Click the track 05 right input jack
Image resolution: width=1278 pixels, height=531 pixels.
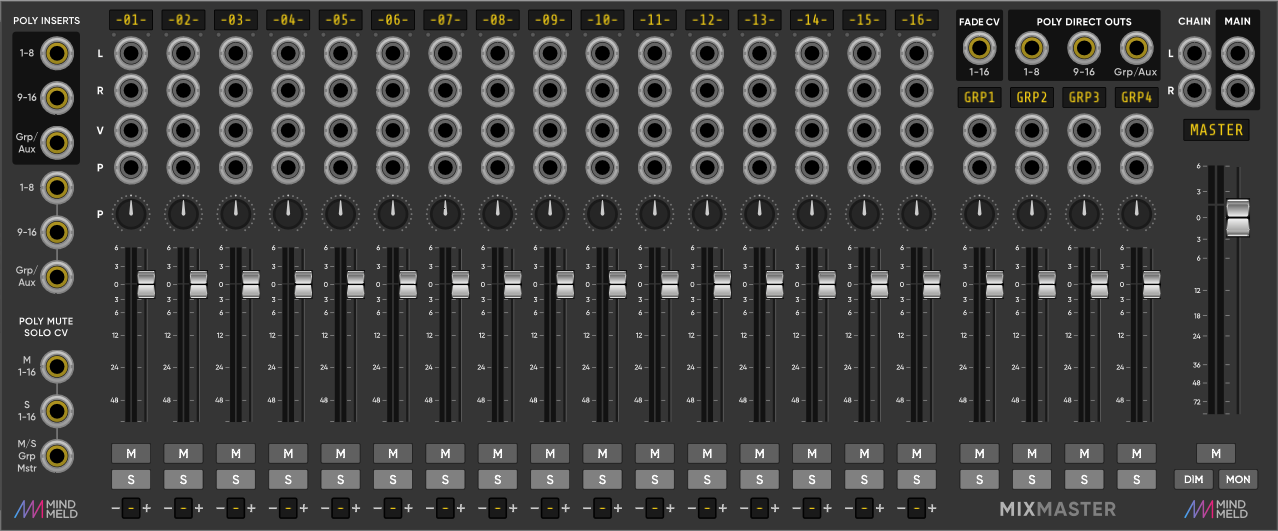tap(340, 90)
